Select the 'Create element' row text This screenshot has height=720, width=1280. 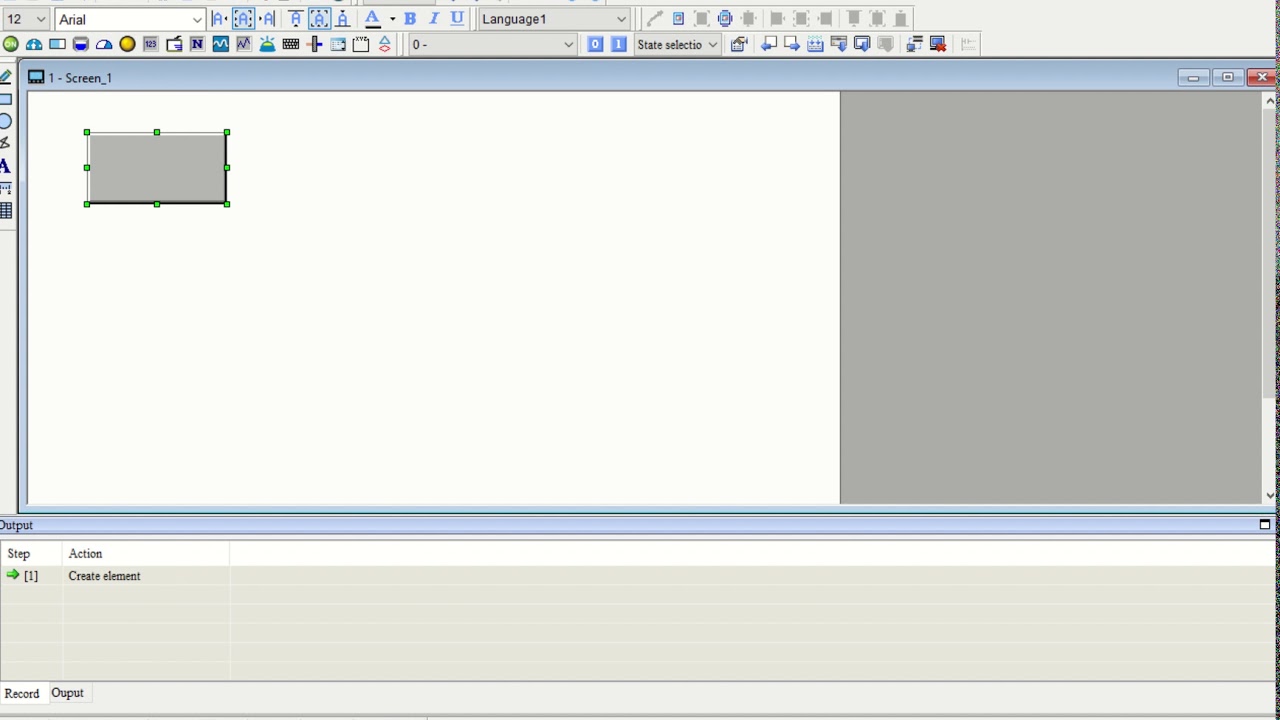point(105,576)
